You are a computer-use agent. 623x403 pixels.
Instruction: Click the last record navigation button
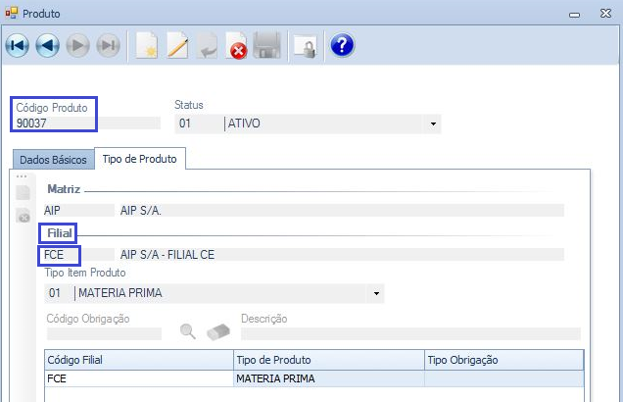[x=108, y=45]
